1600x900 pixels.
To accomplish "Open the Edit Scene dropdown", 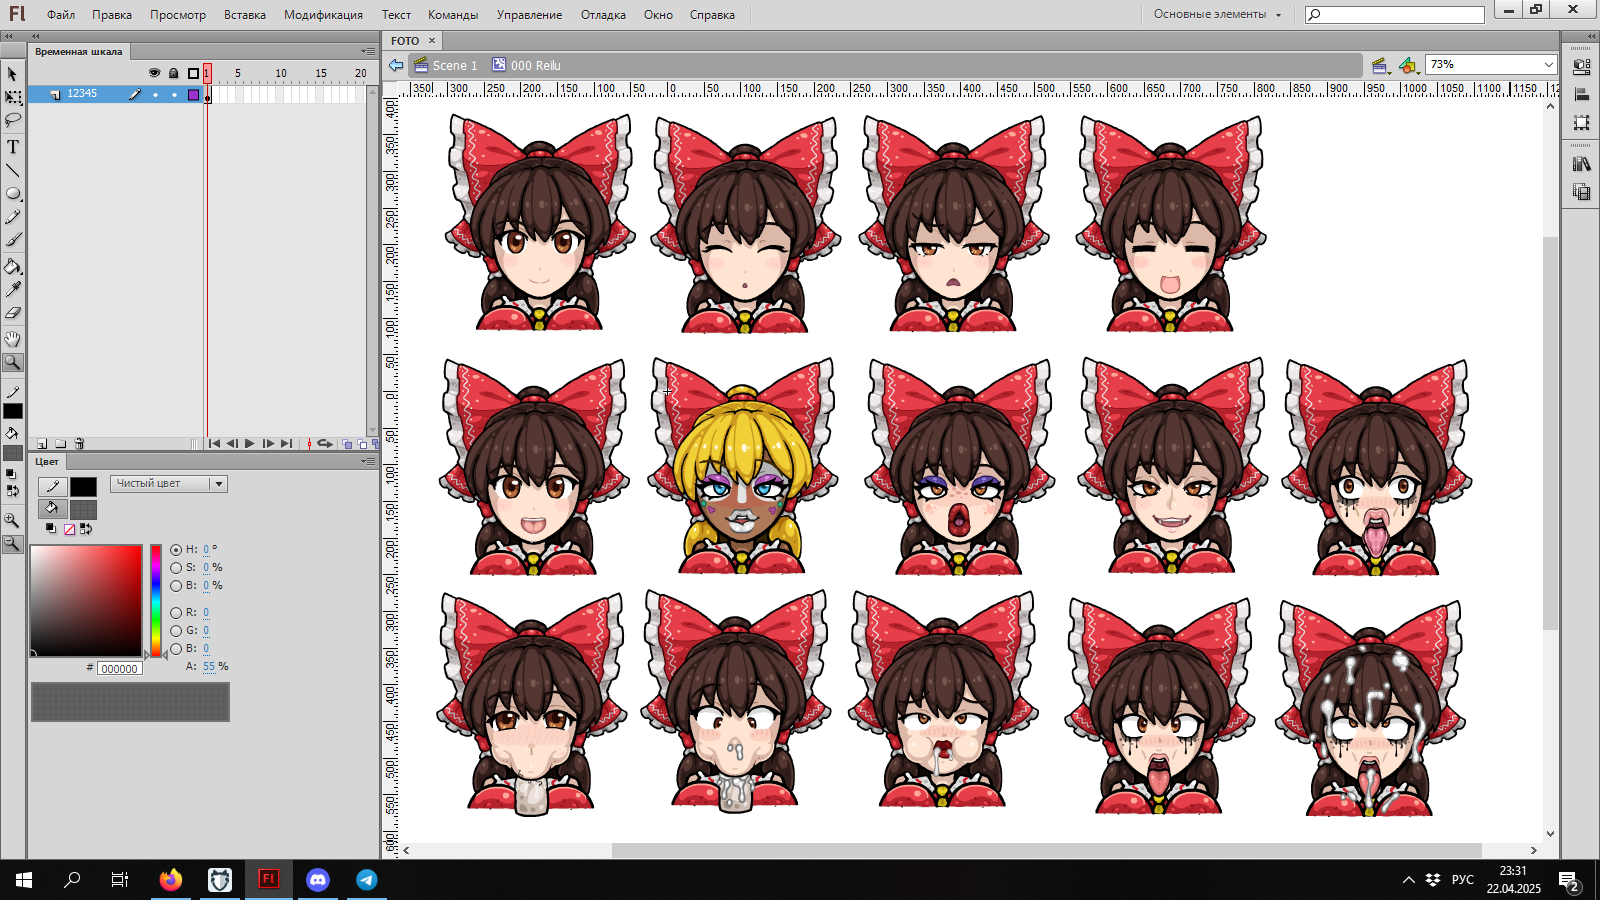I will coord(1381,66).
